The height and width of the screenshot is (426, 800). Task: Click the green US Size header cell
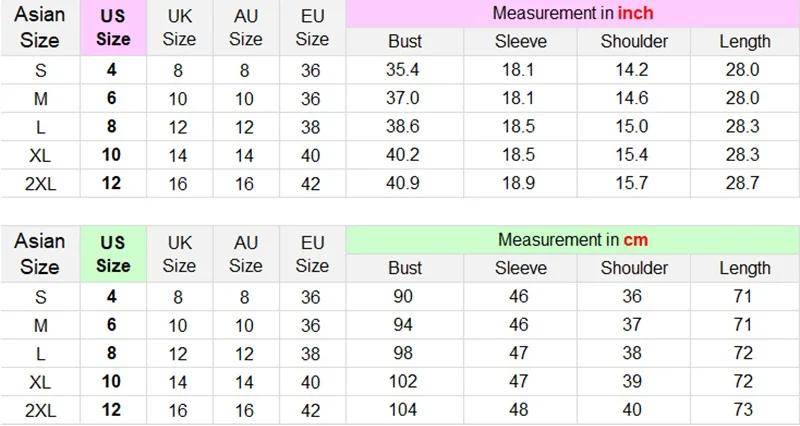point(113,254)
